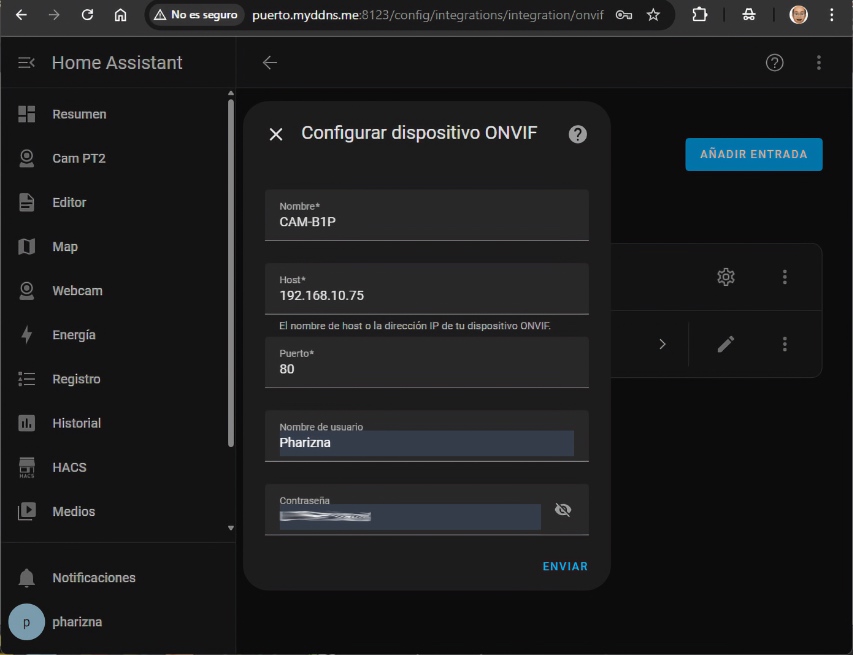Click ENVIAR to submit the form
This screenshot has width=853, height=655.
coord(565,566)
